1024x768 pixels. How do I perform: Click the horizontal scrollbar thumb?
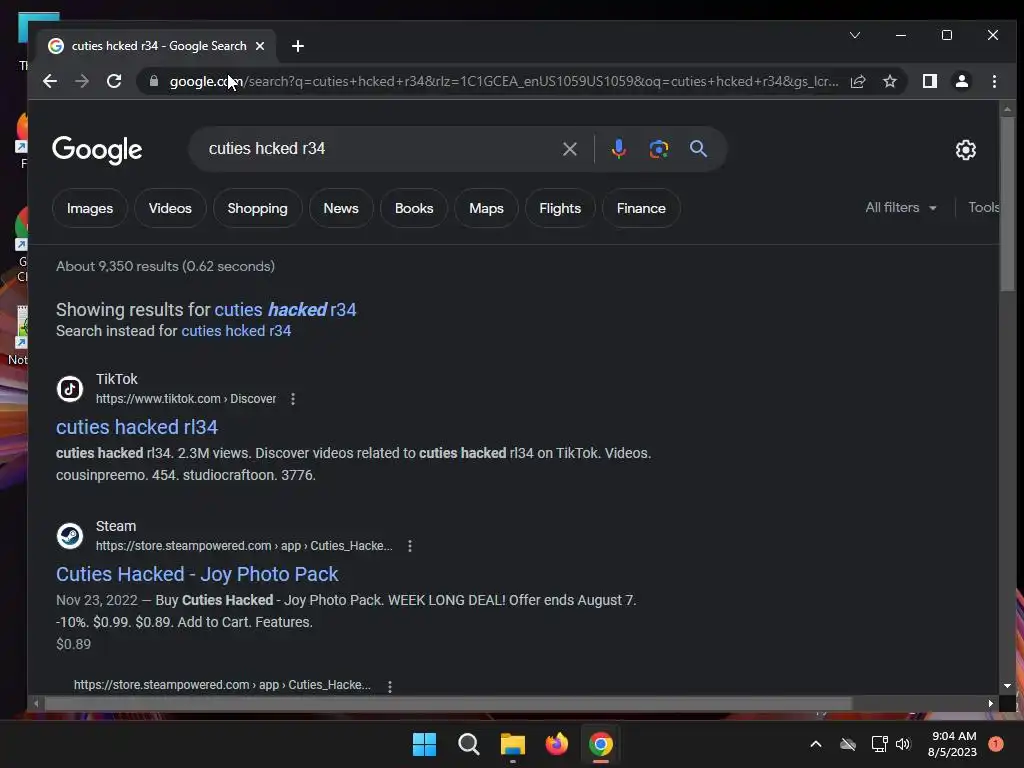(x=448, y=703)
